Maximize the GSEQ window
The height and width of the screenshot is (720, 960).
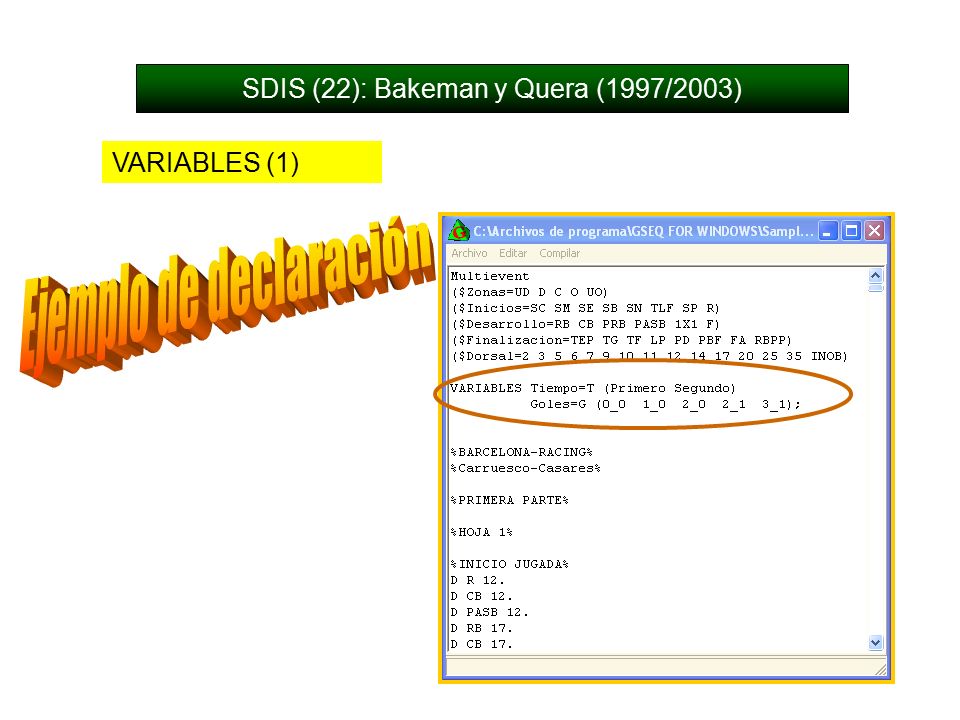(851, 231)
